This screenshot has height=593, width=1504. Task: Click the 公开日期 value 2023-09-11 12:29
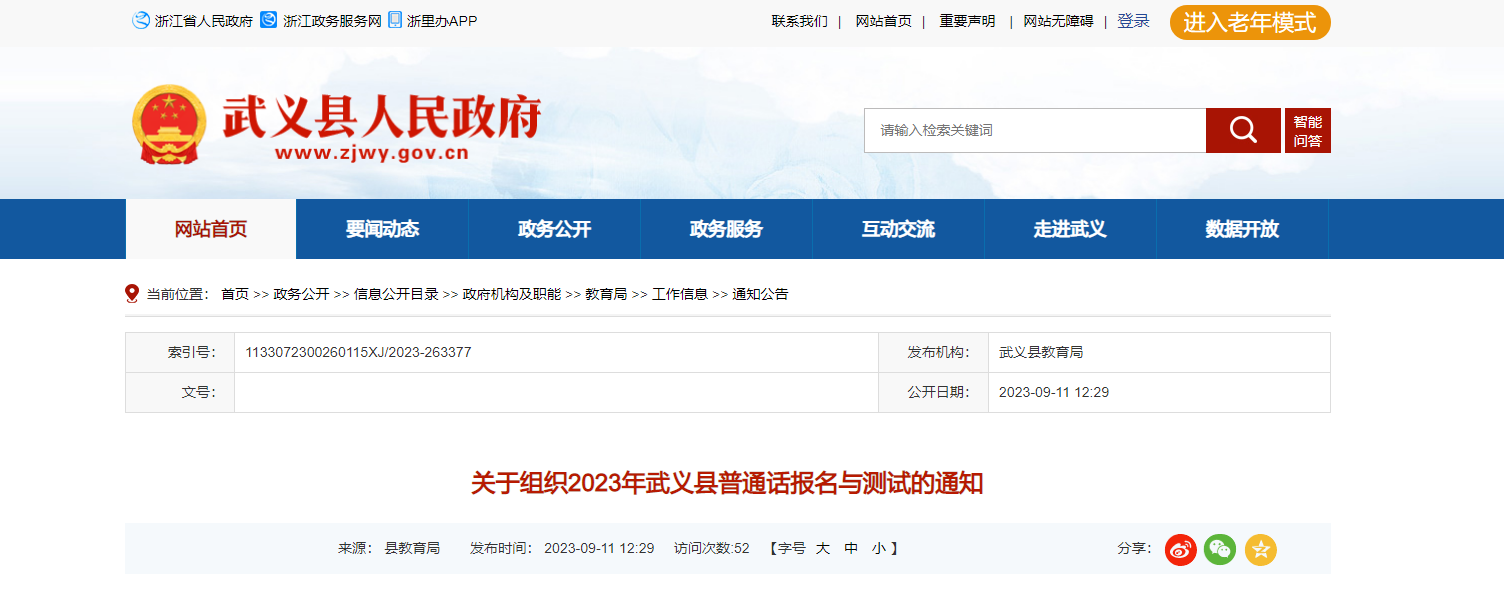[1054, 392]
